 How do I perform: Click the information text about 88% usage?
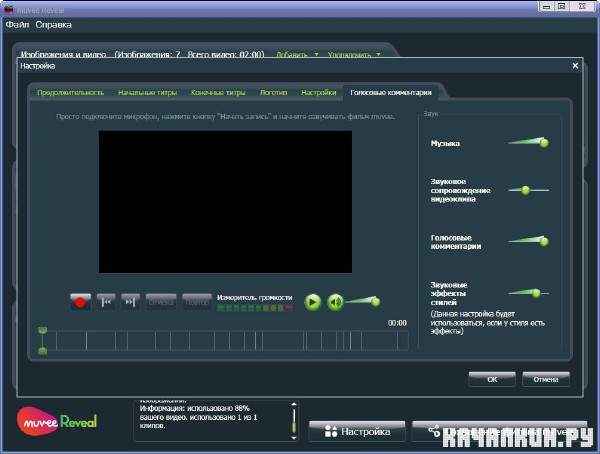coord(198,417)
